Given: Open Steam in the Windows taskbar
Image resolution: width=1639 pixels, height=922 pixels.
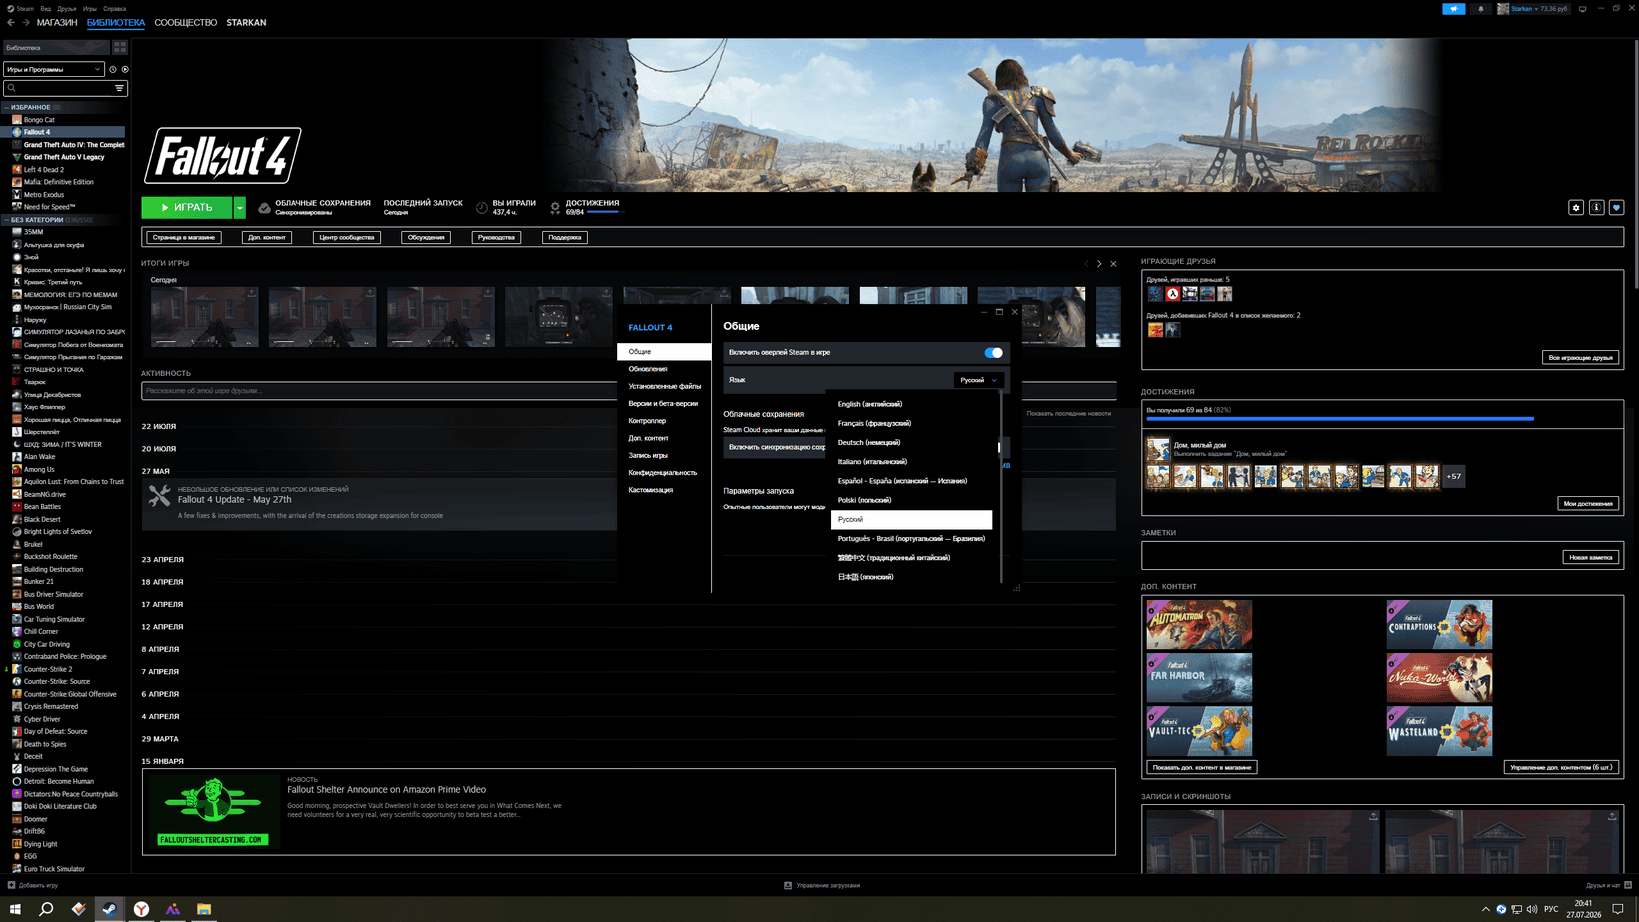Looking at the screenshot, I should coord(110,909).
